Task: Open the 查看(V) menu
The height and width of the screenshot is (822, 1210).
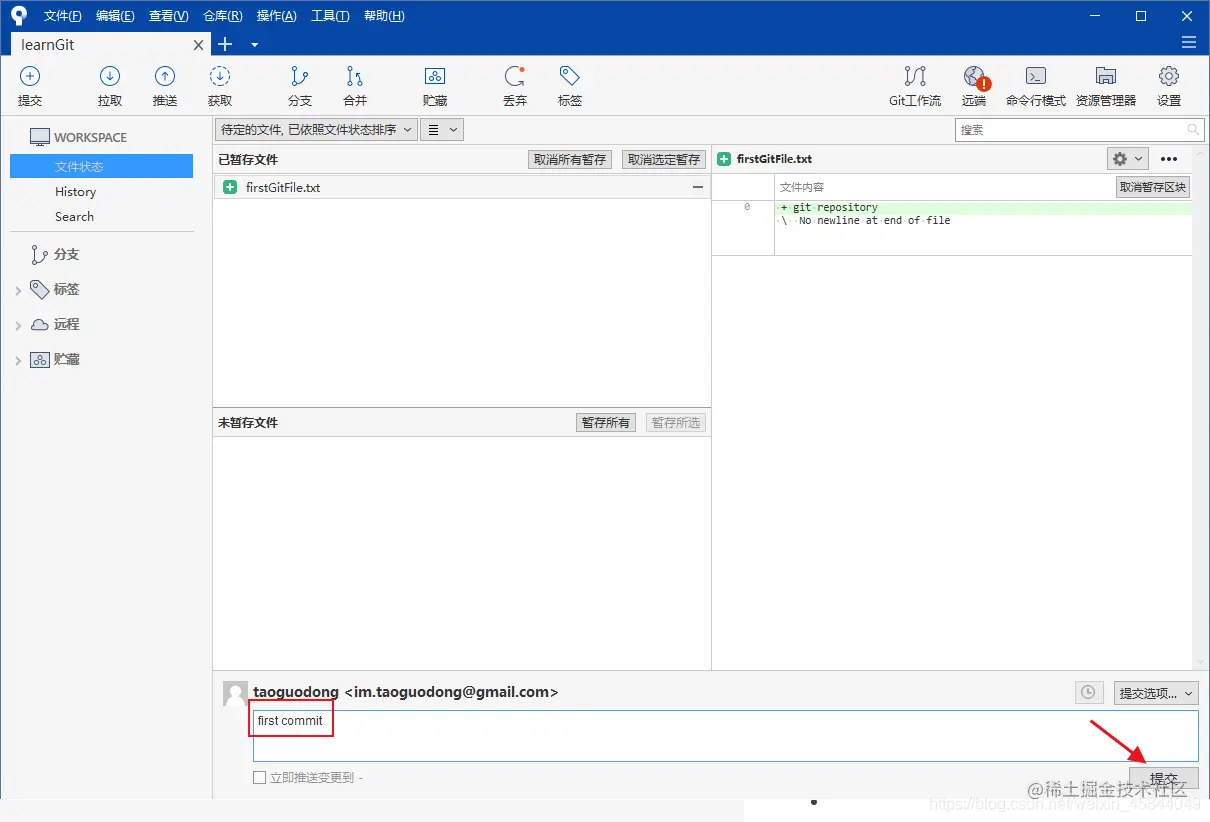Action: point(168,16)
